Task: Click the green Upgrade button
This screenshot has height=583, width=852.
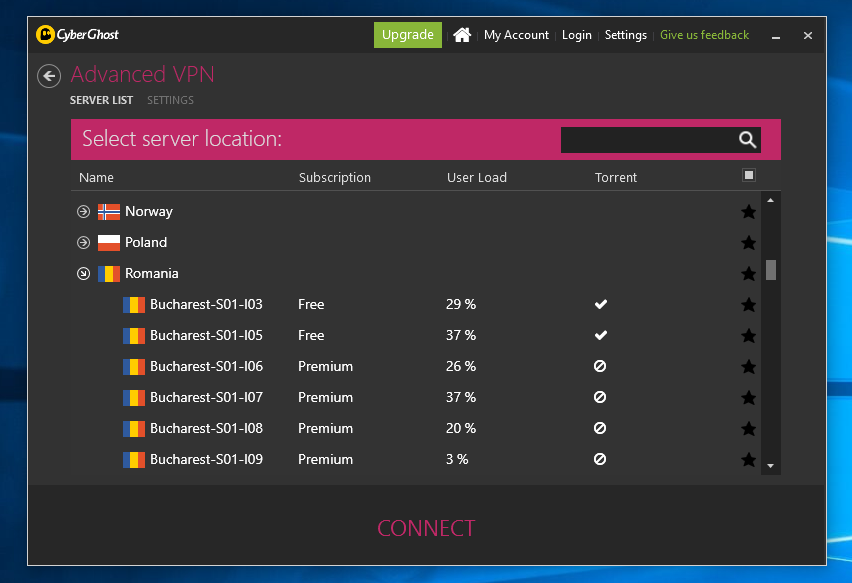Action: pos(408,35)
